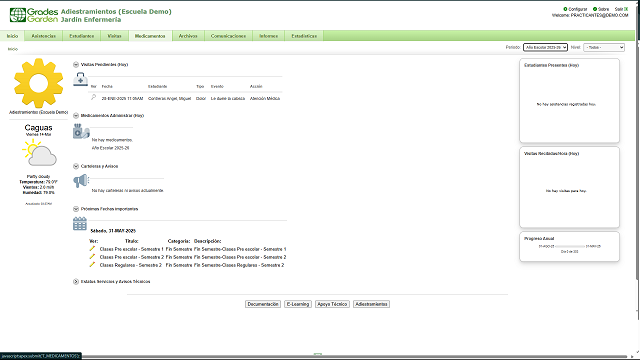Click the visit date cell at 11:08AM
Image resolution: width=640 pixels, height=360 pixels.
coord(122,98)
